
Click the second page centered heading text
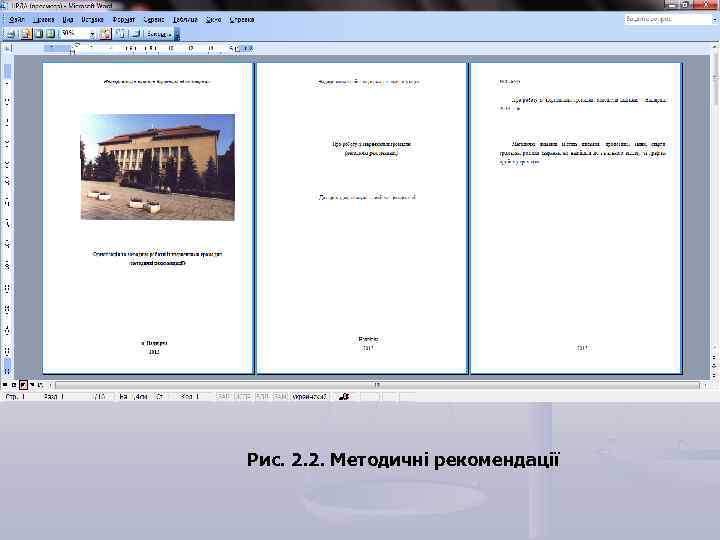371,148
